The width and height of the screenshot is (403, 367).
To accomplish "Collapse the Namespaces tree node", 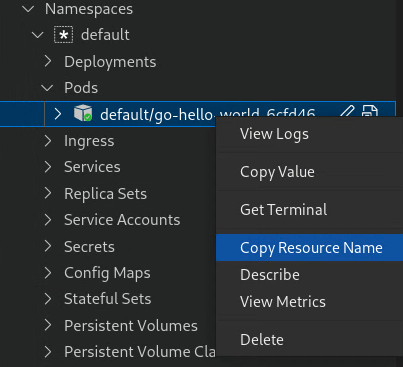I will click(28, 9).
